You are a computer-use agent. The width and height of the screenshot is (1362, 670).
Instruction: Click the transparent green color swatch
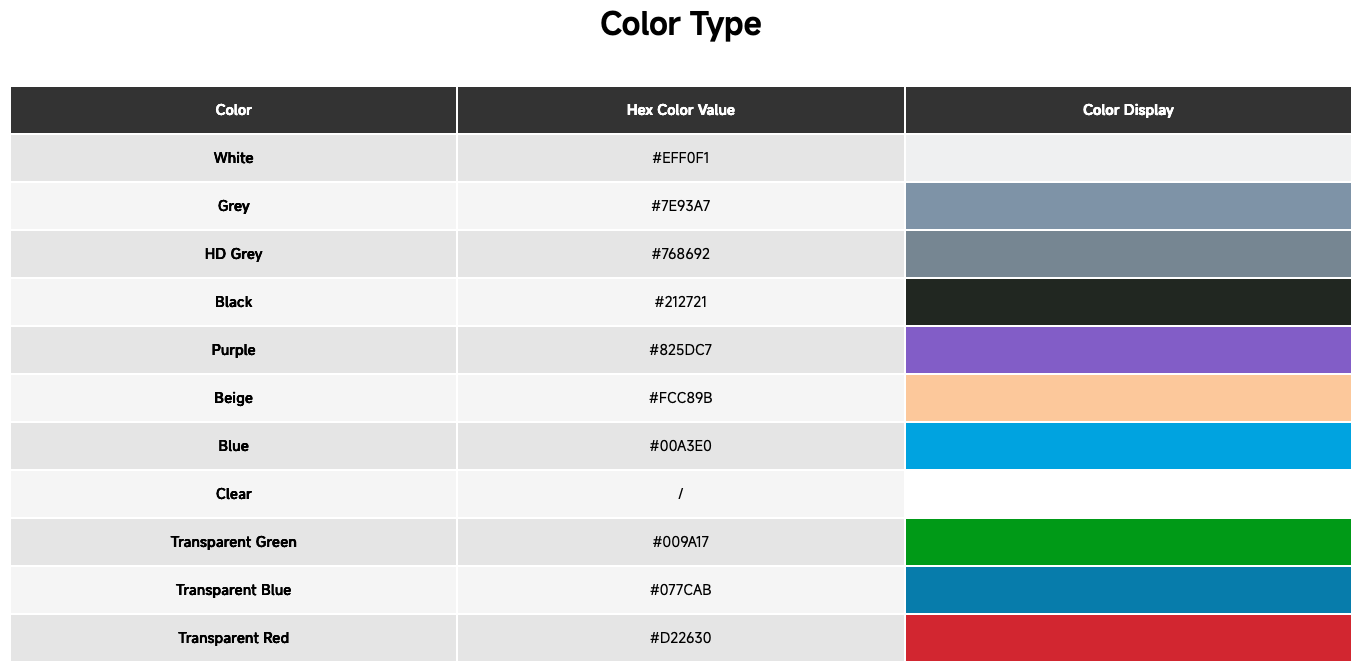(x=1128, y=542)
